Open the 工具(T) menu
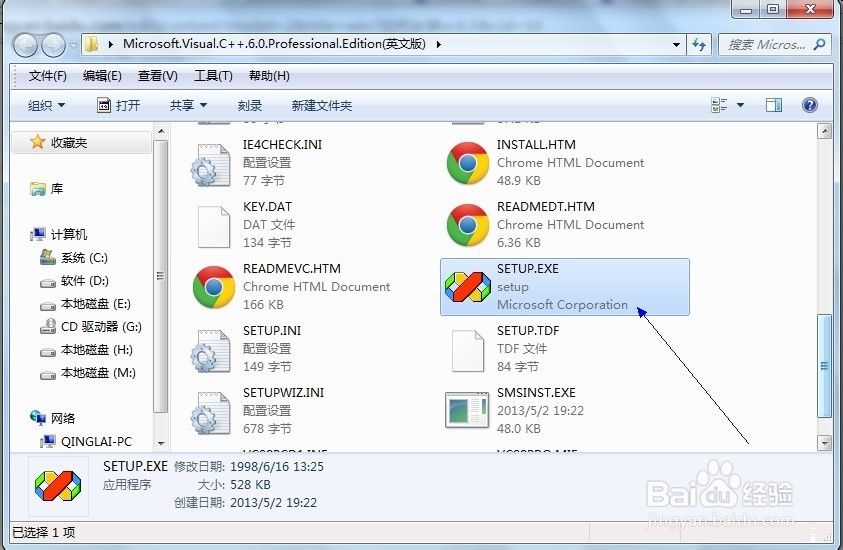The height and width of the screenshot is (550, 843). (213, 76)
